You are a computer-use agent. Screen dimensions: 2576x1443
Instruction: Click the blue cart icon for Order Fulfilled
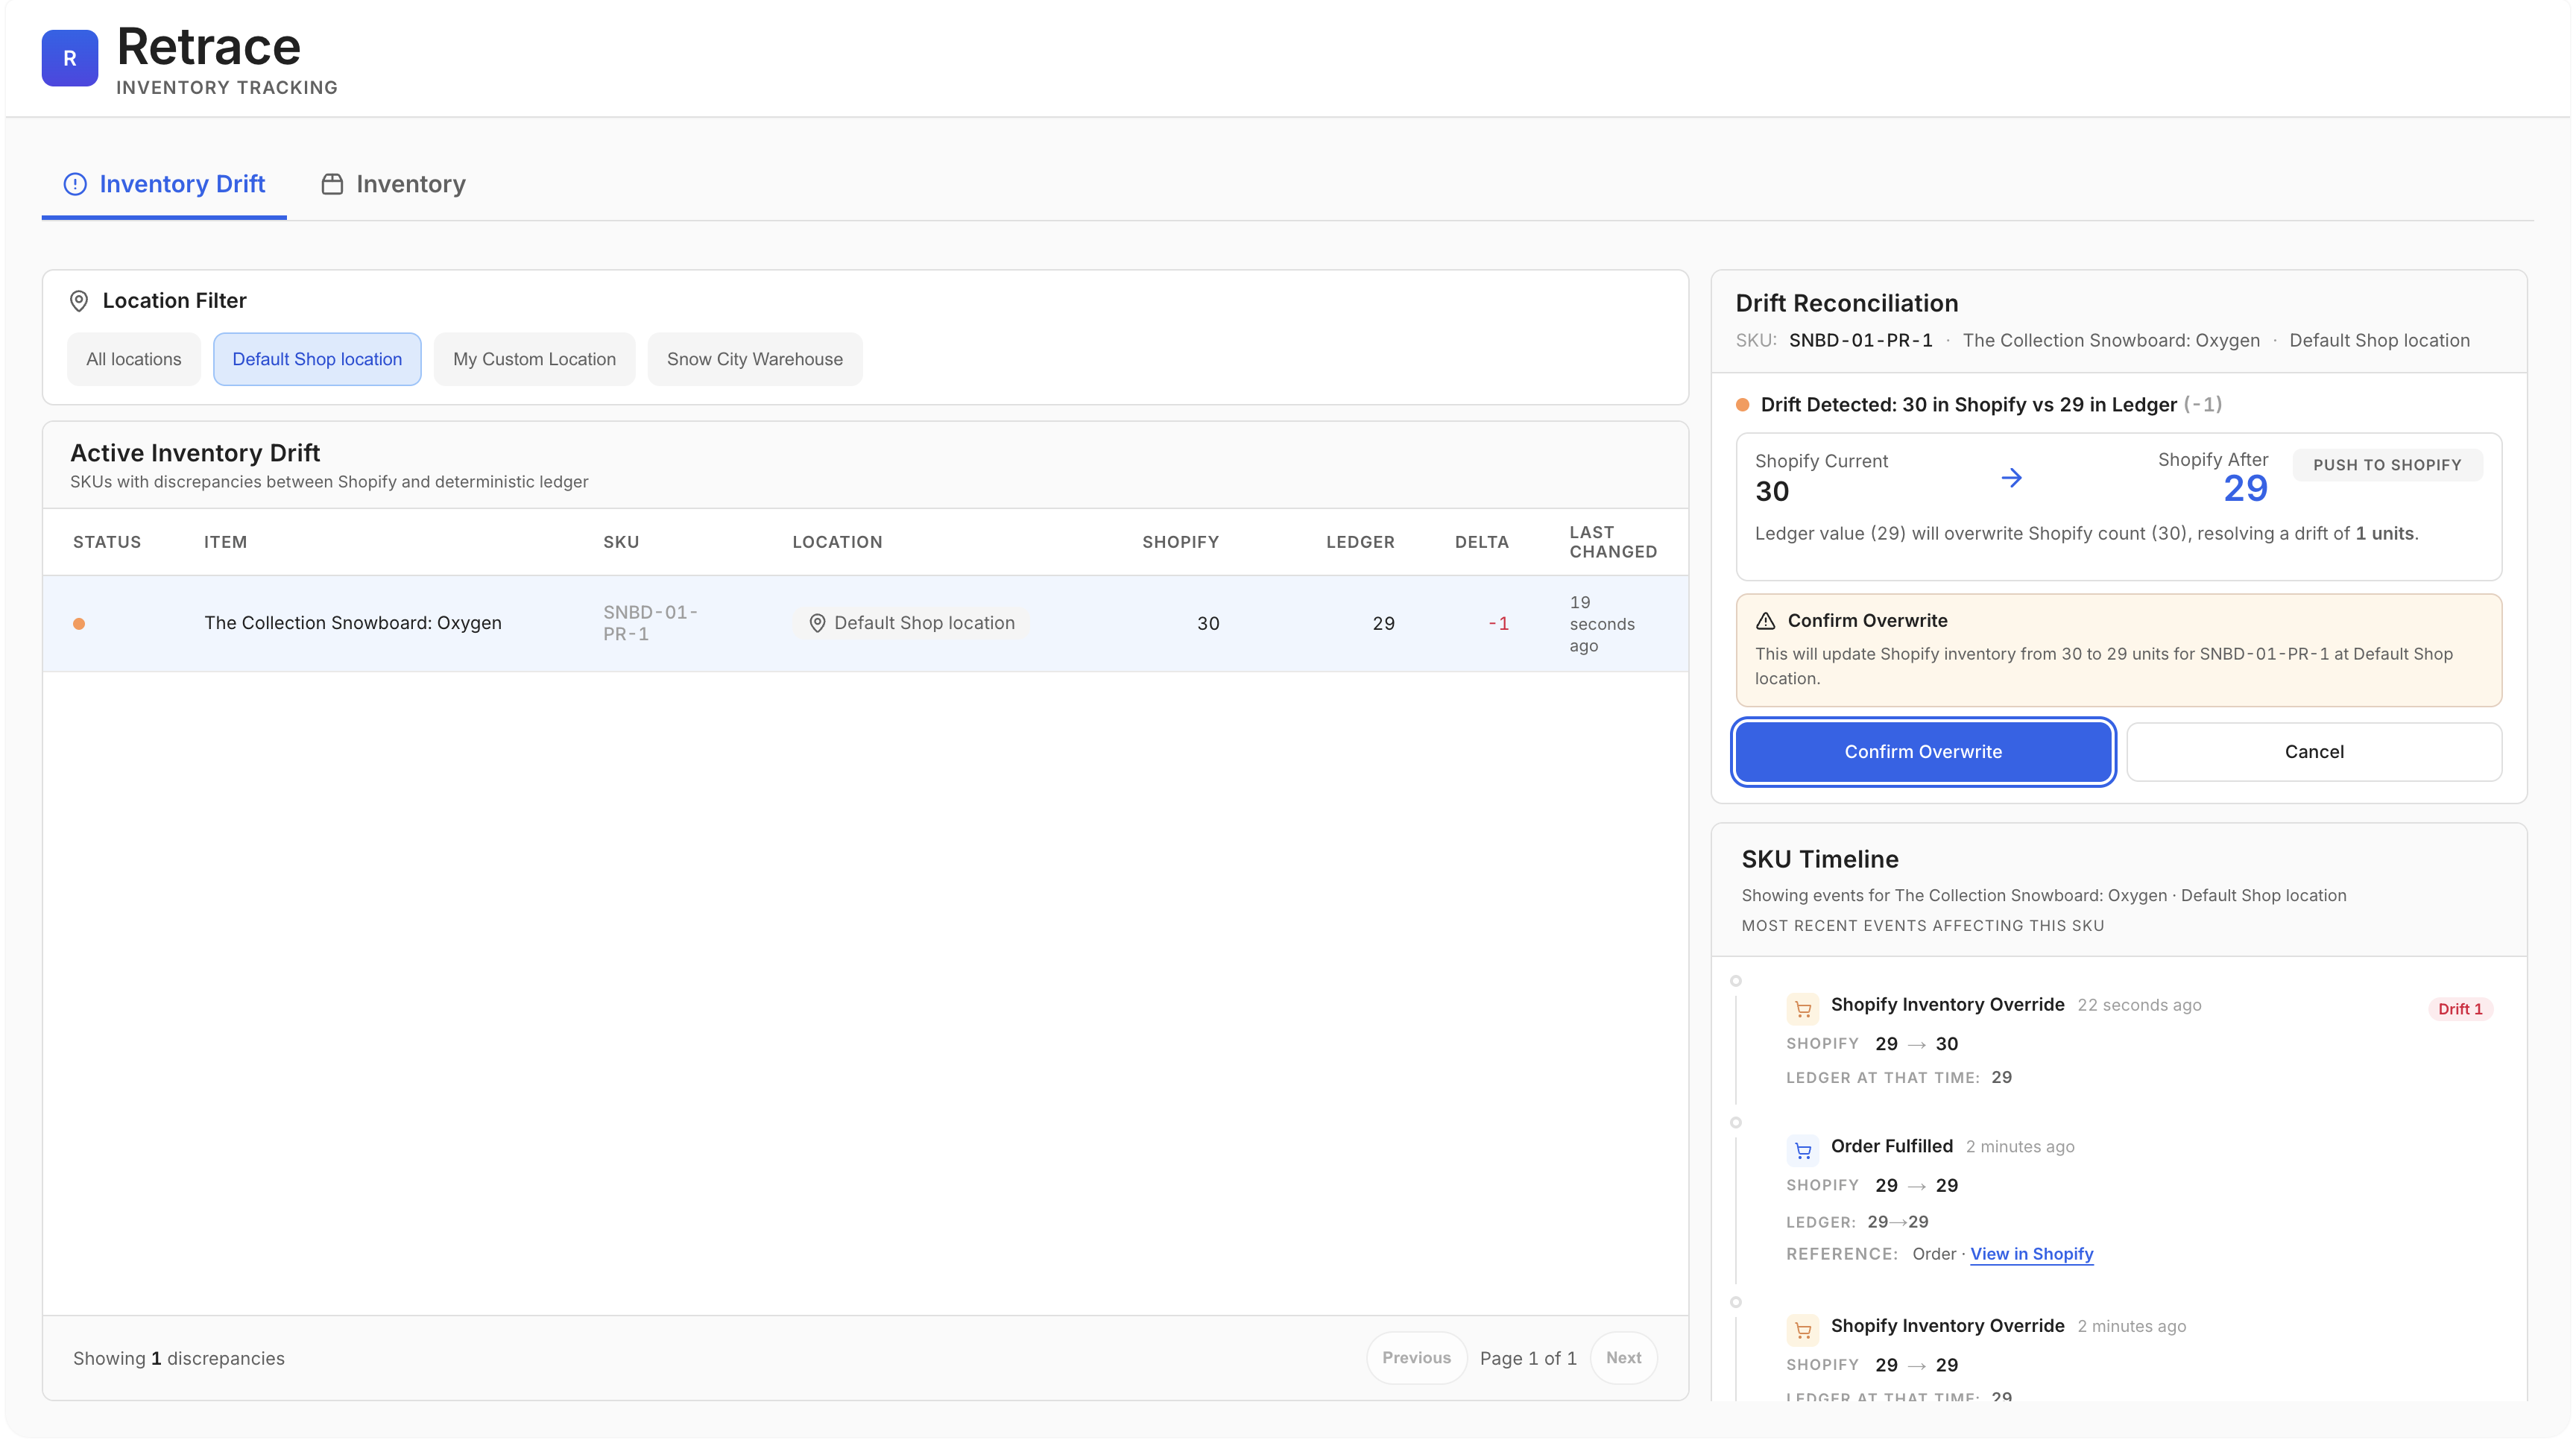tap(1802, 1151)
